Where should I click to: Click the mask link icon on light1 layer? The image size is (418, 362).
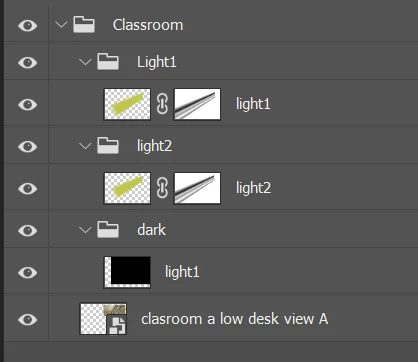[162, 104]
